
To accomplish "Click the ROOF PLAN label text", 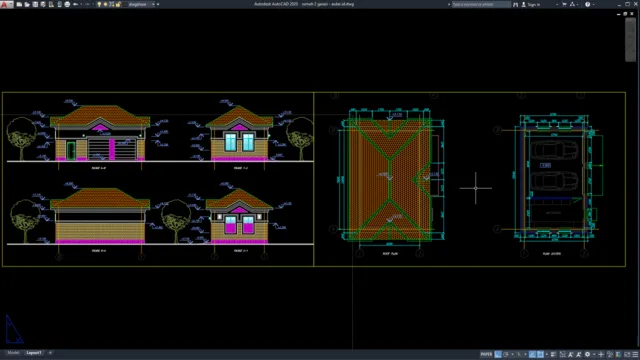I will tap(390, 253).
